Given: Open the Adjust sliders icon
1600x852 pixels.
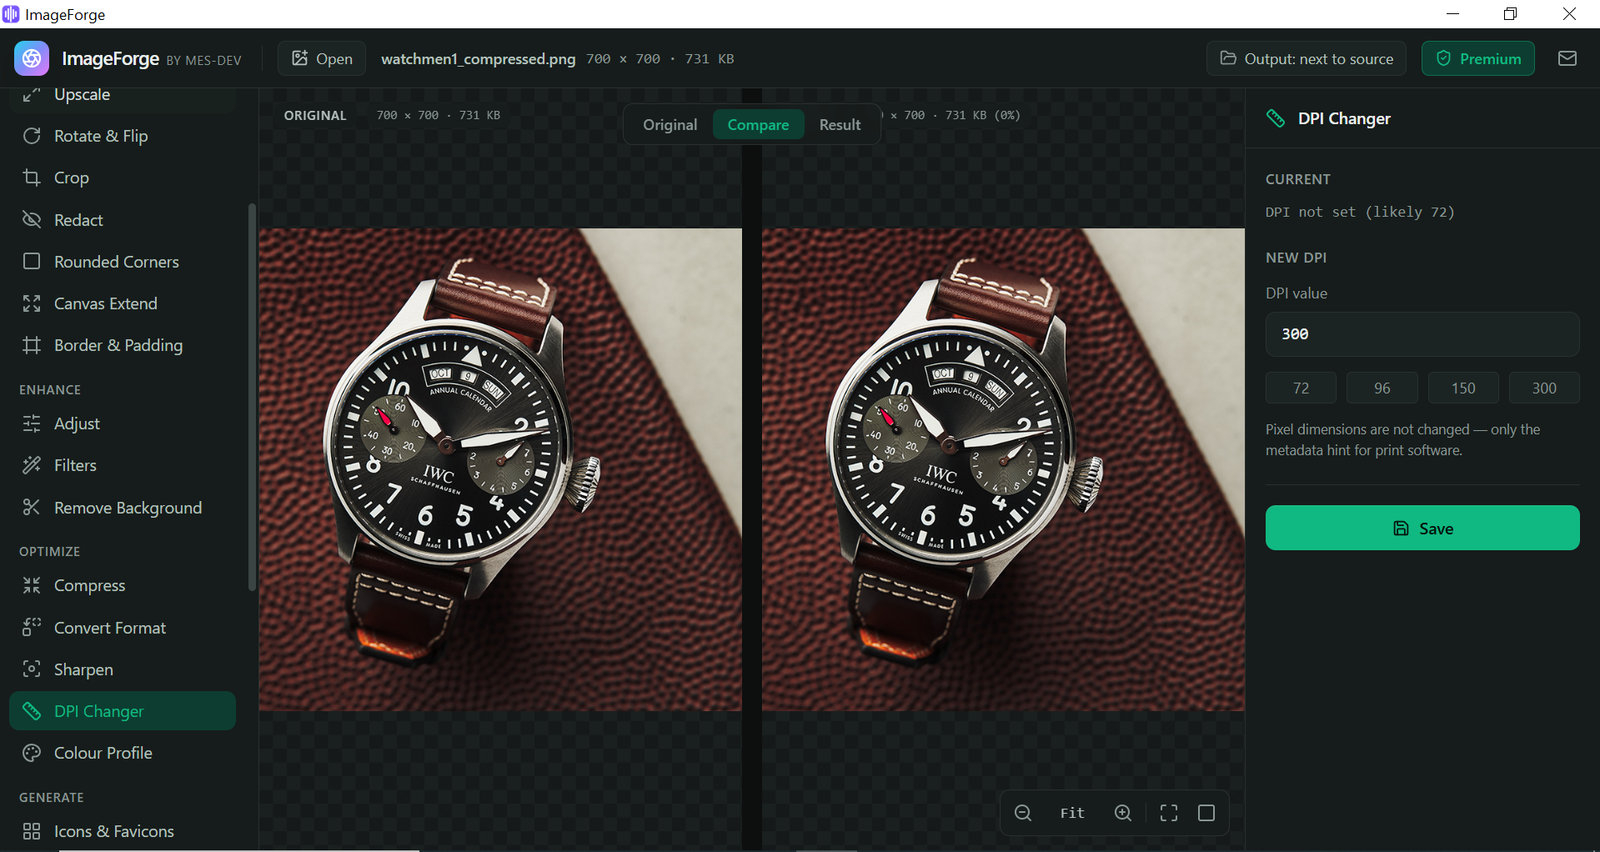Looking at the screenshot, I should (x=32, y=423).
